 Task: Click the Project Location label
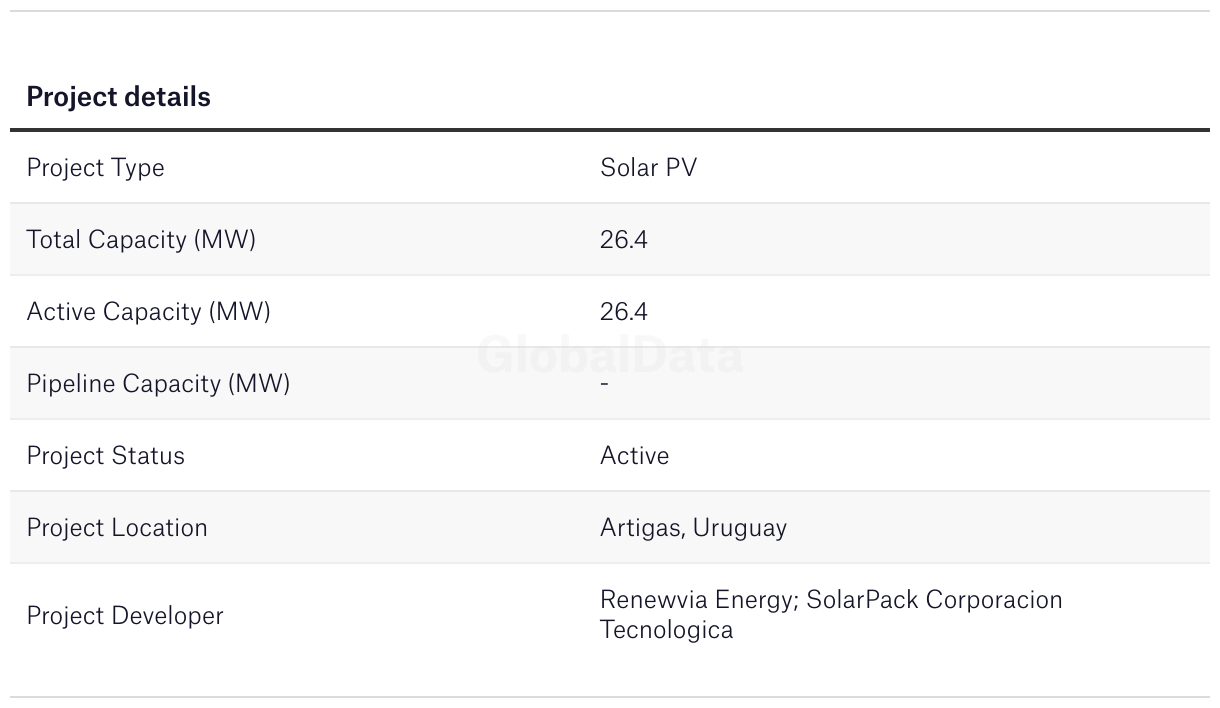click(x=117, y=528)
